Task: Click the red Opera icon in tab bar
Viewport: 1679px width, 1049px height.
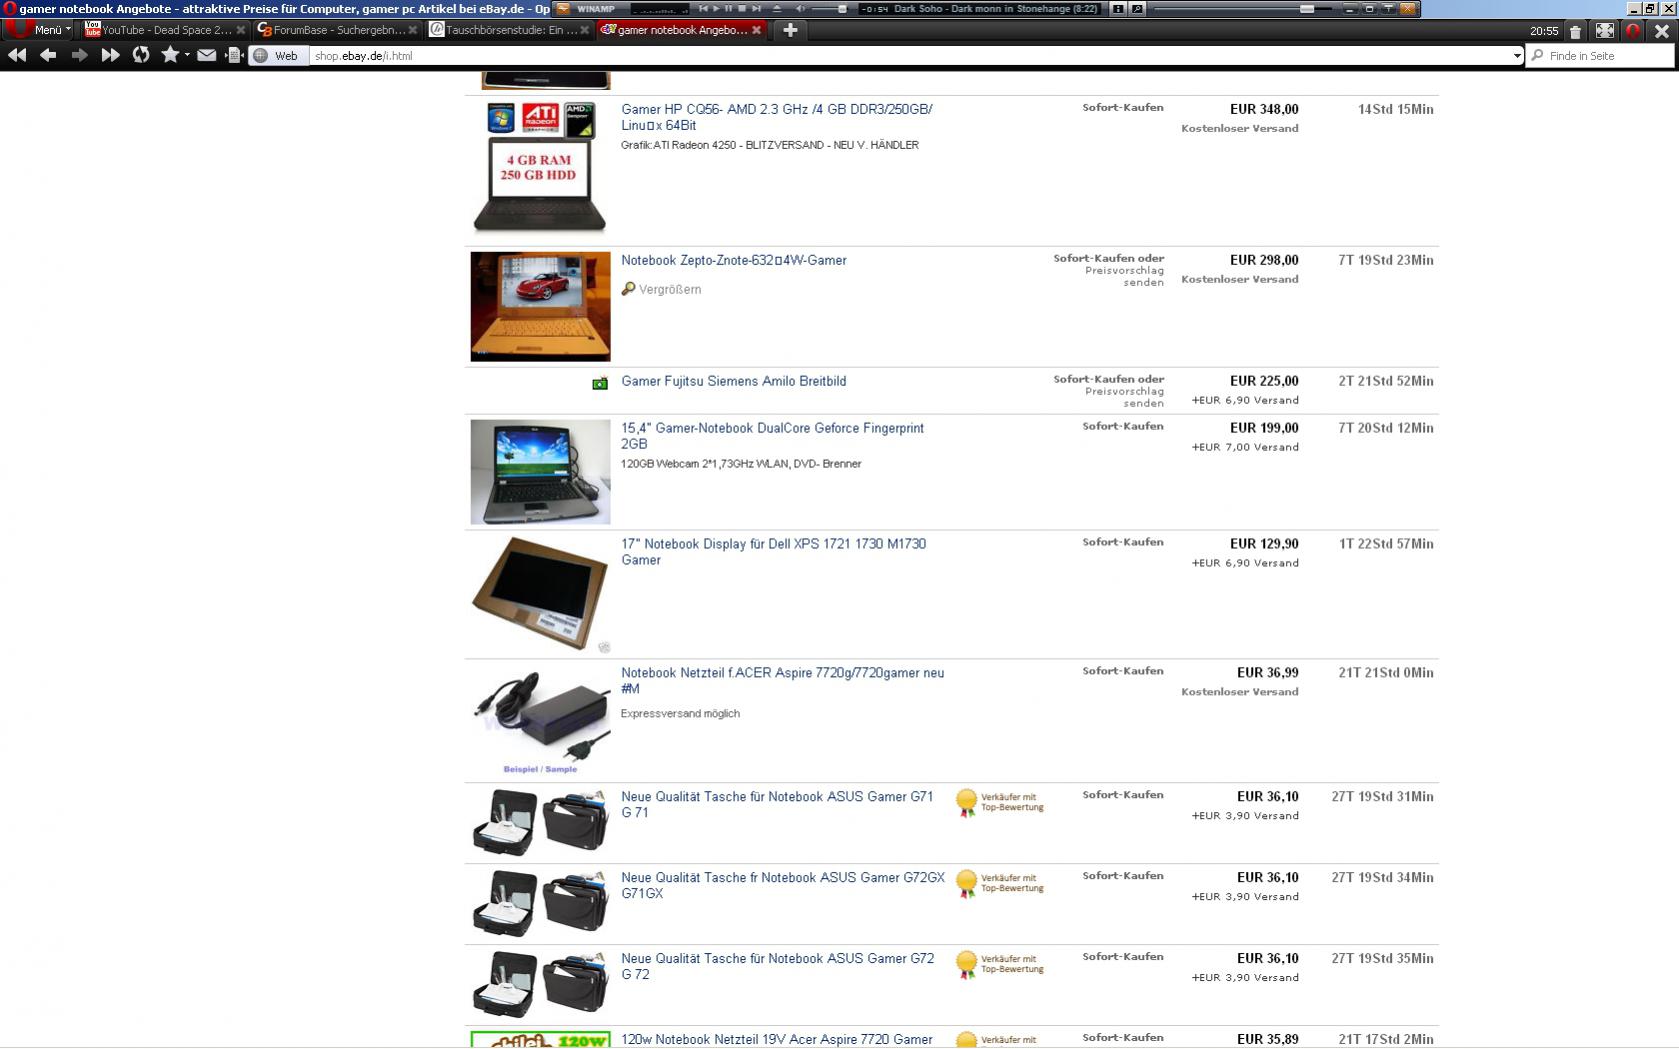Action: click(1633, 31)
